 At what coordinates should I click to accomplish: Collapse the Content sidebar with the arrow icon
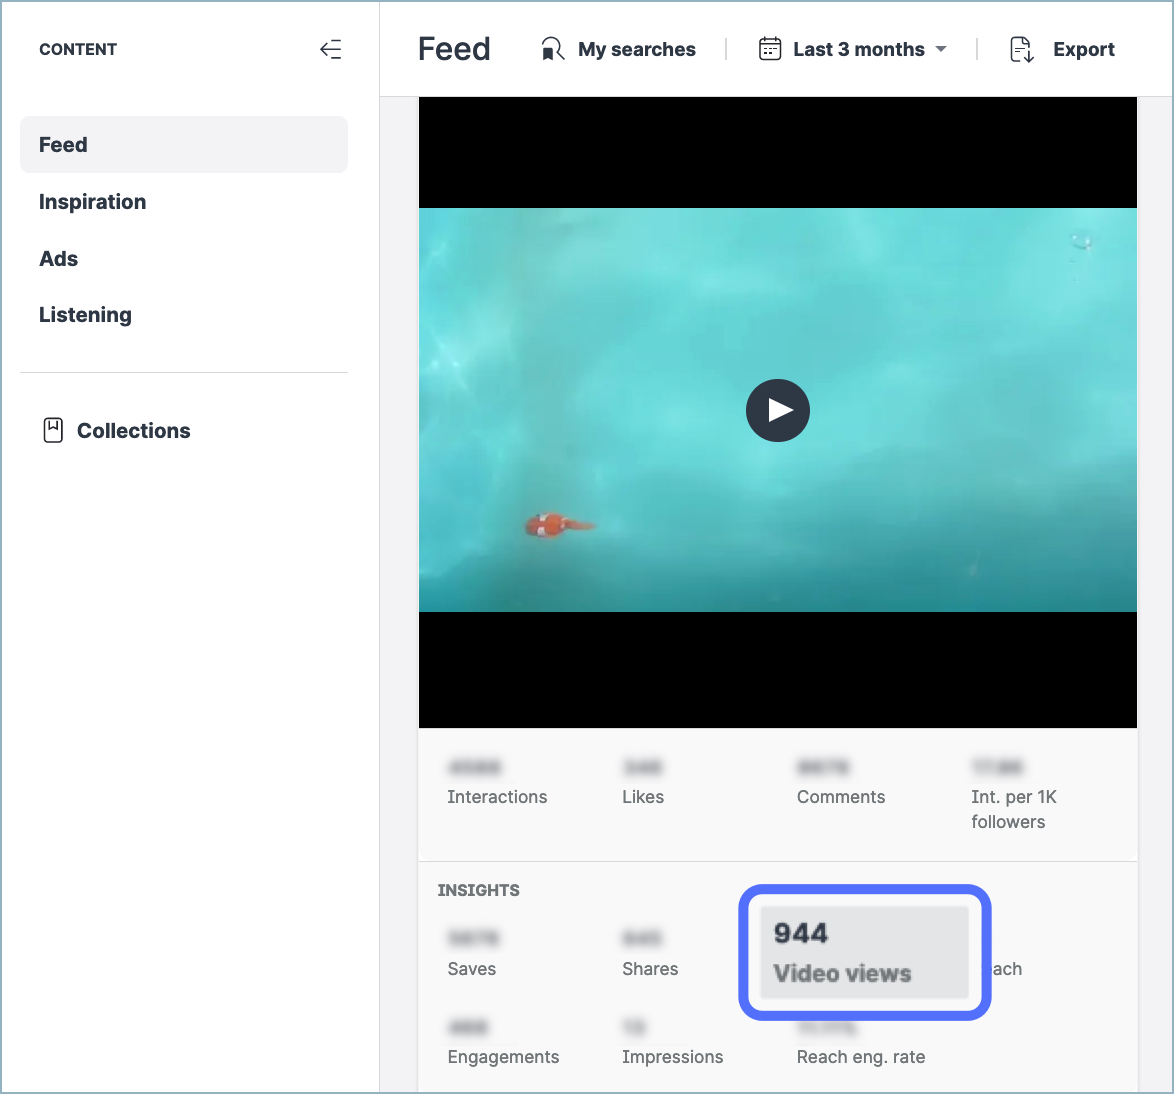tap(330, 49)
